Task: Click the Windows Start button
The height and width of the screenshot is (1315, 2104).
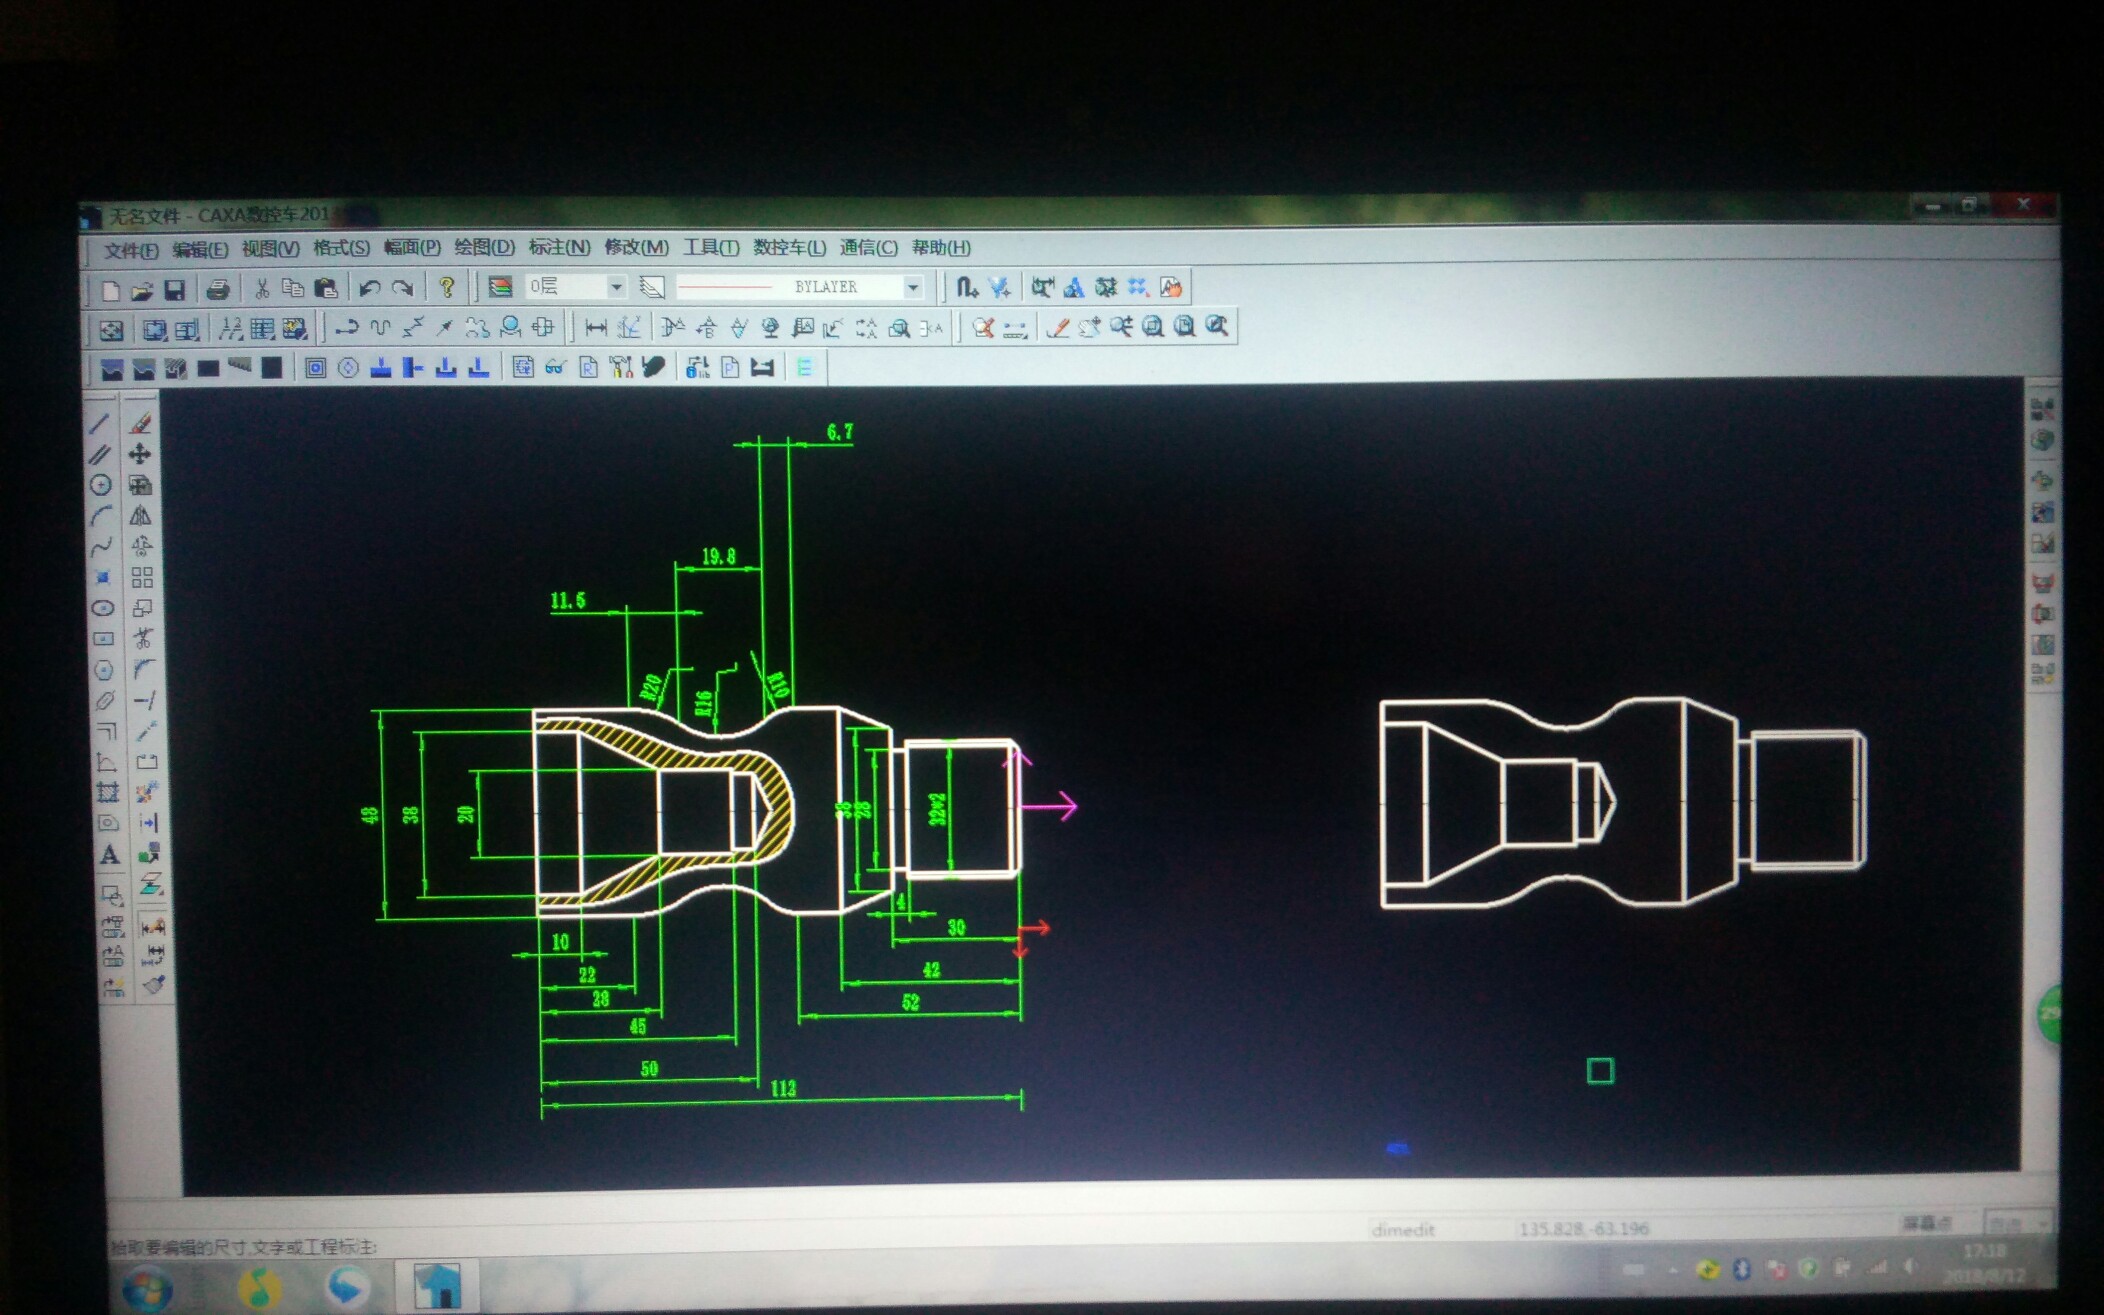Action: [148, 1289]
